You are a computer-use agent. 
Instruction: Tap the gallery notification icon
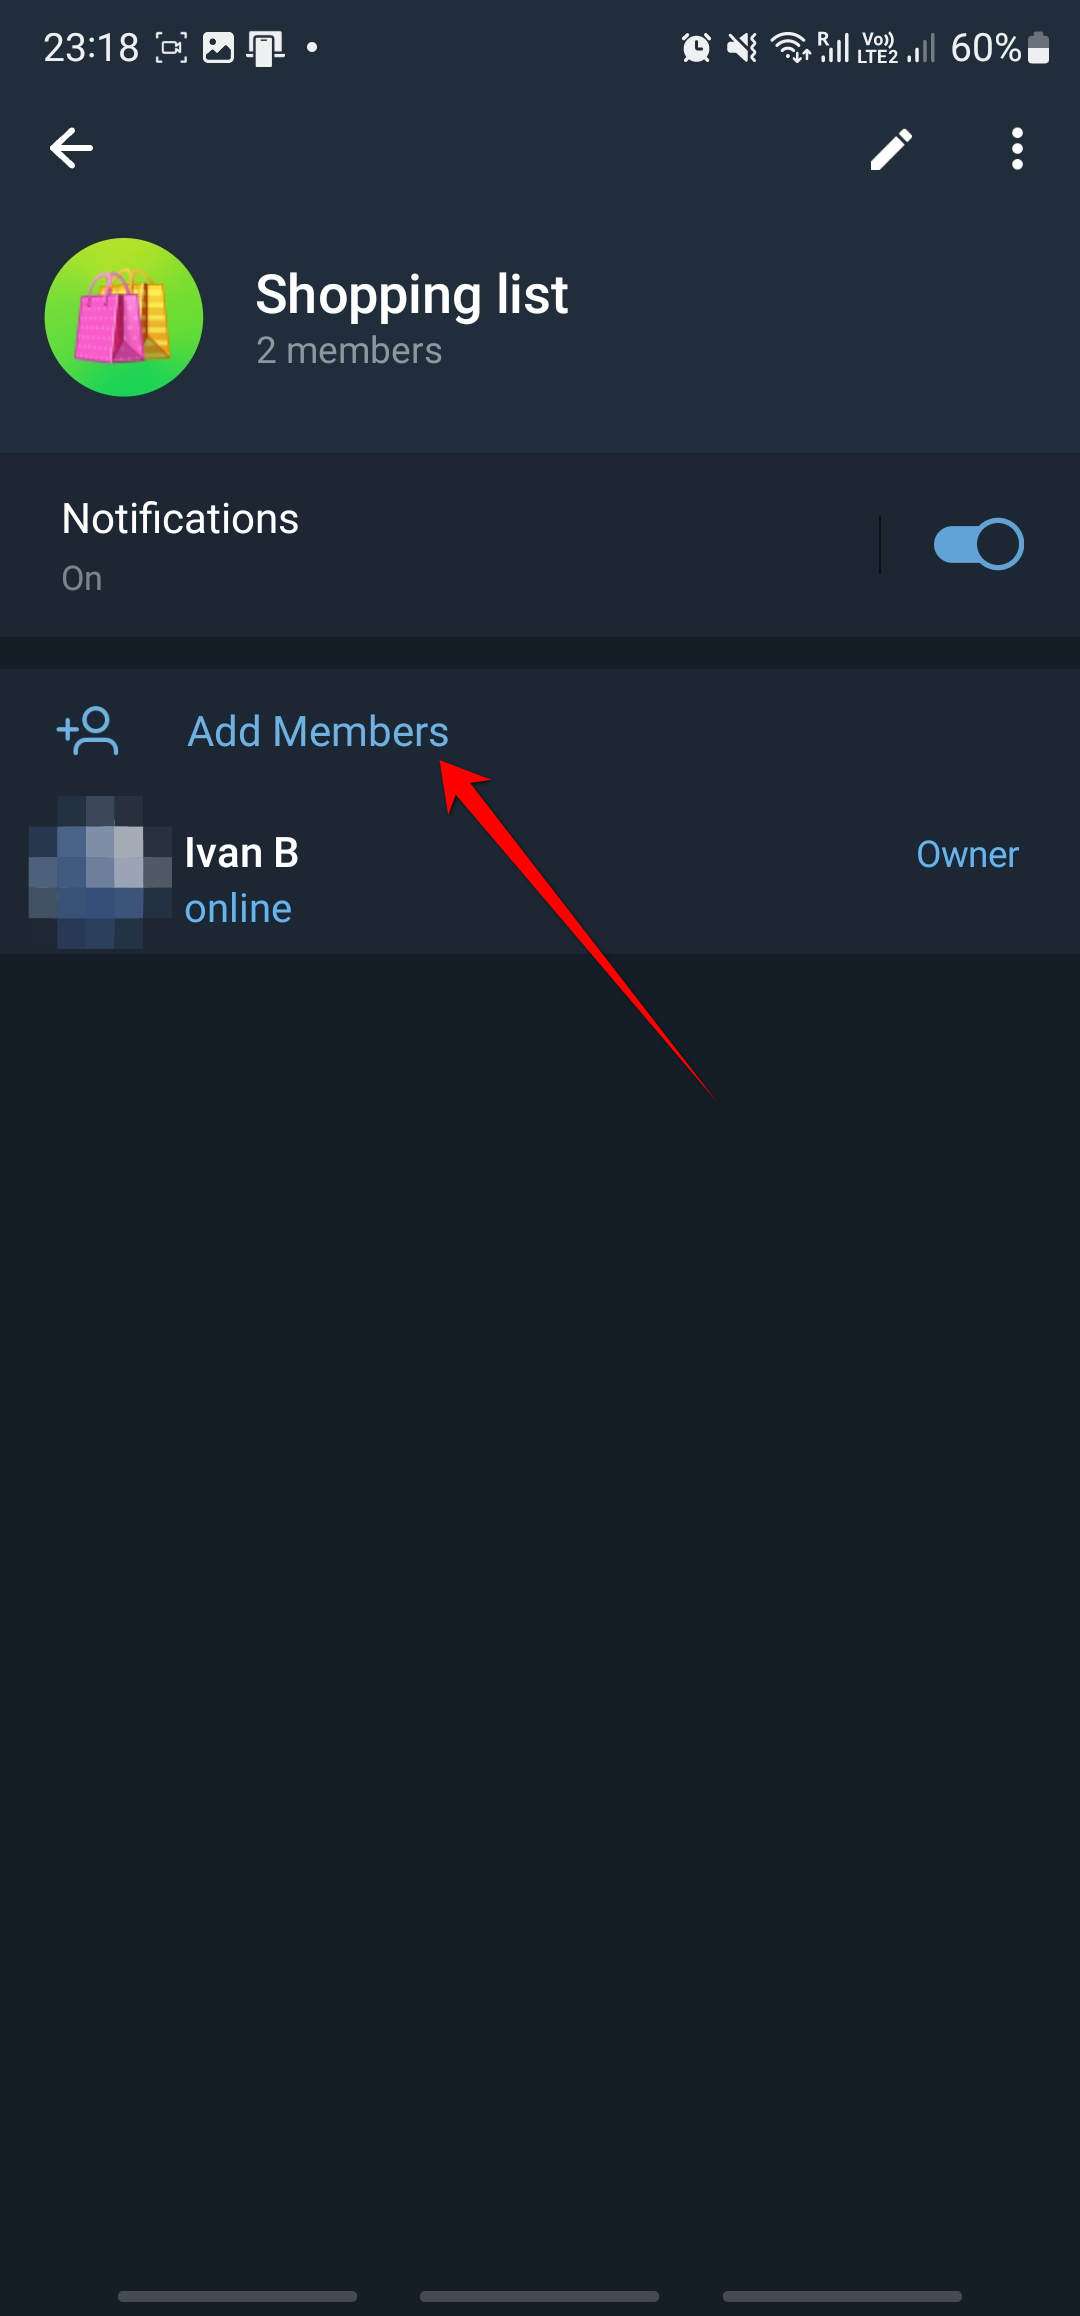click(x=218, y=47)
